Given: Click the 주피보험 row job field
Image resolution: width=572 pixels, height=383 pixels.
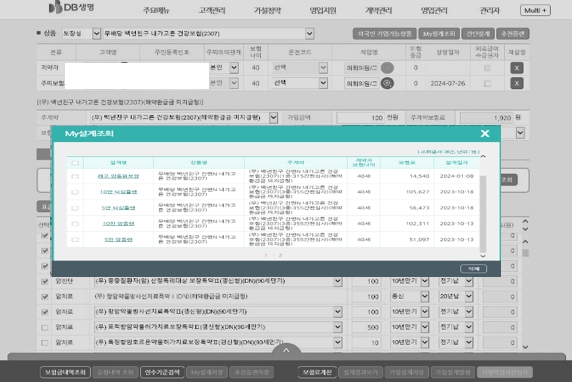Looking at the screenshot, I should (361, 84).
